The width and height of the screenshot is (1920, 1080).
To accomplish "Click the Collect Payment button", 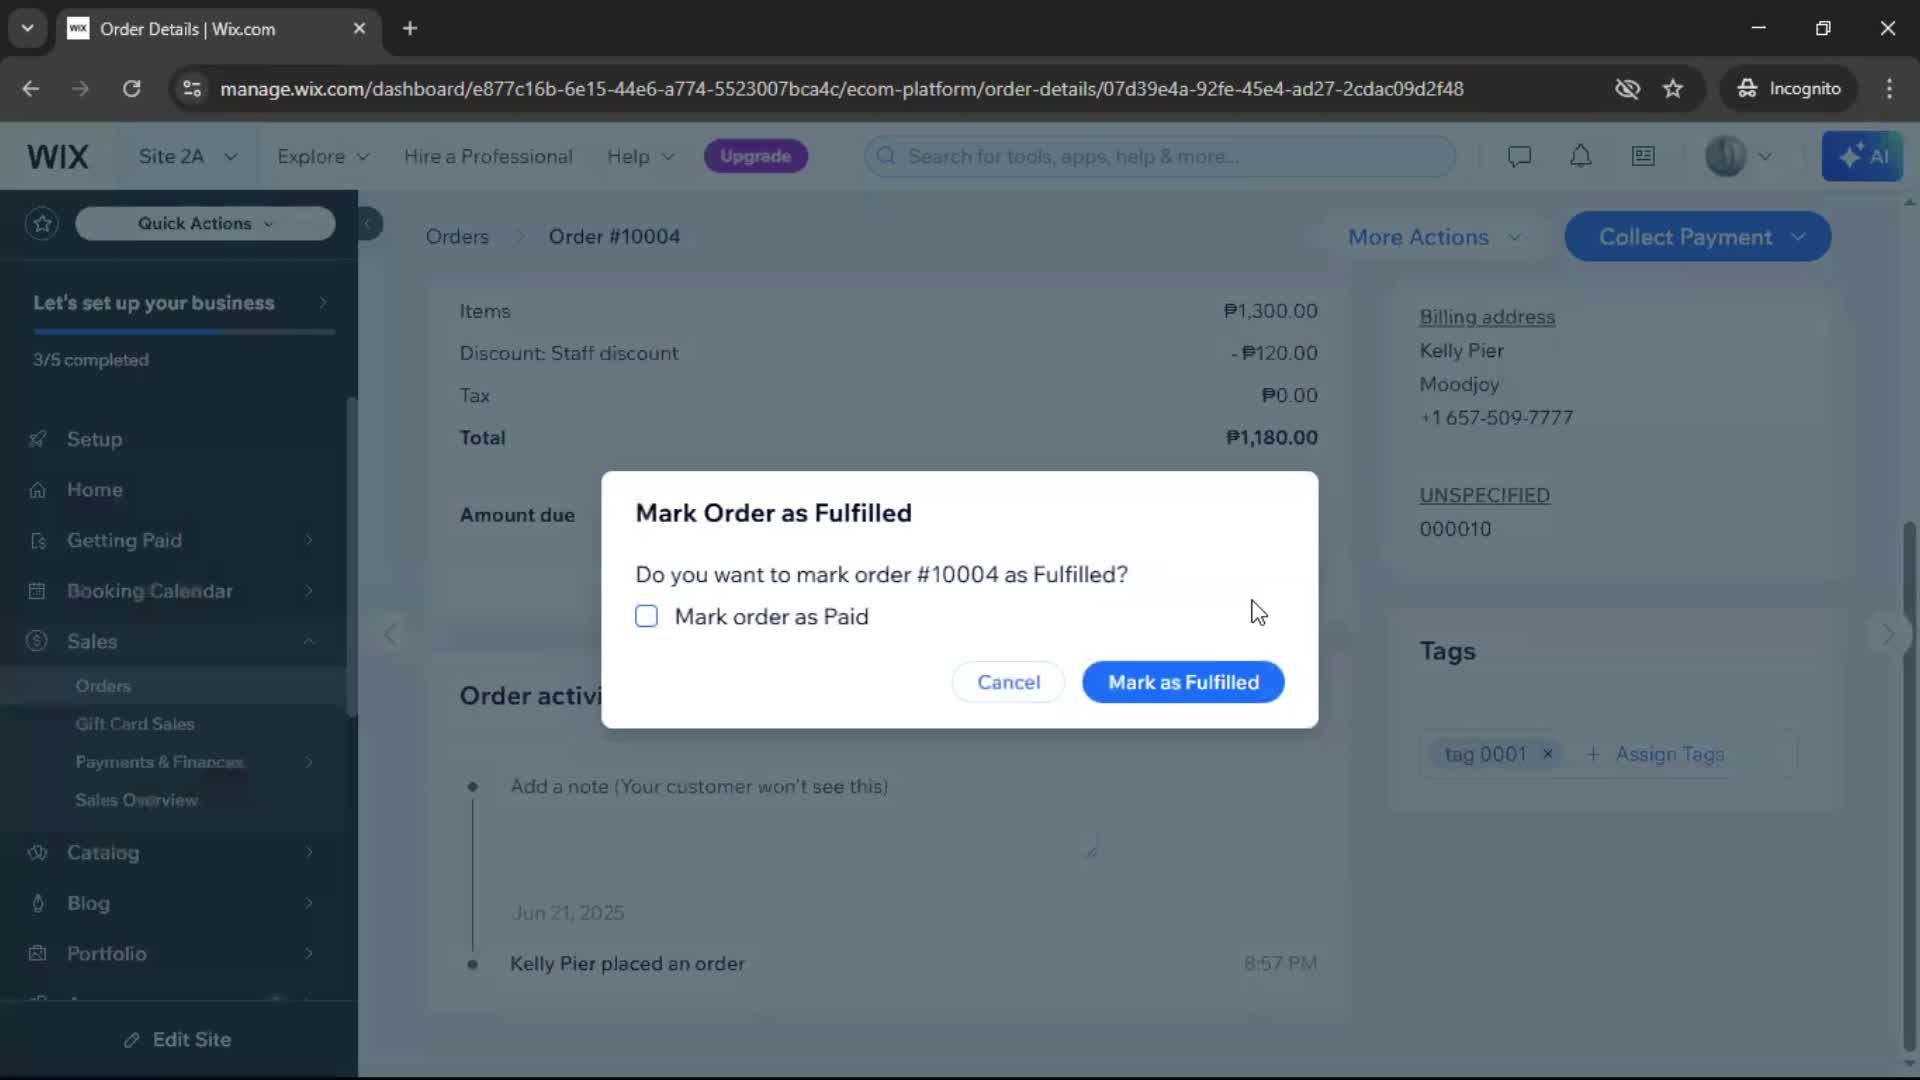I will (1697, 237).
